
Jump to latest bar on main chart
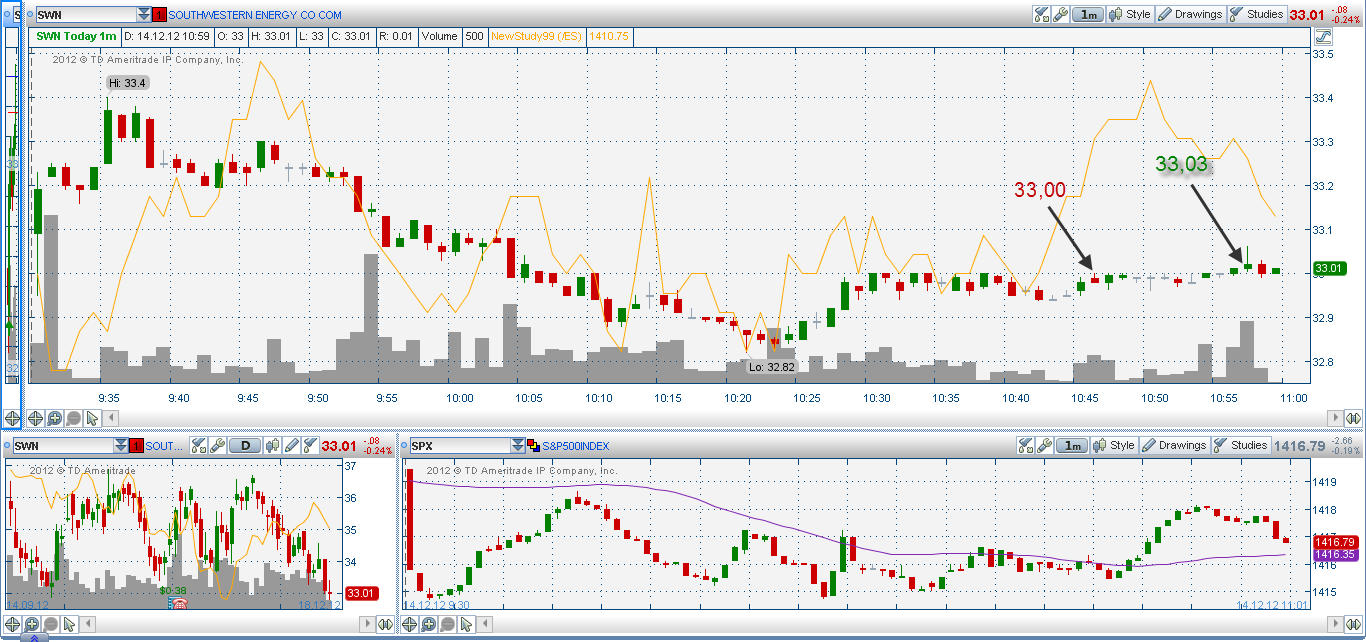click(1353, 417)
